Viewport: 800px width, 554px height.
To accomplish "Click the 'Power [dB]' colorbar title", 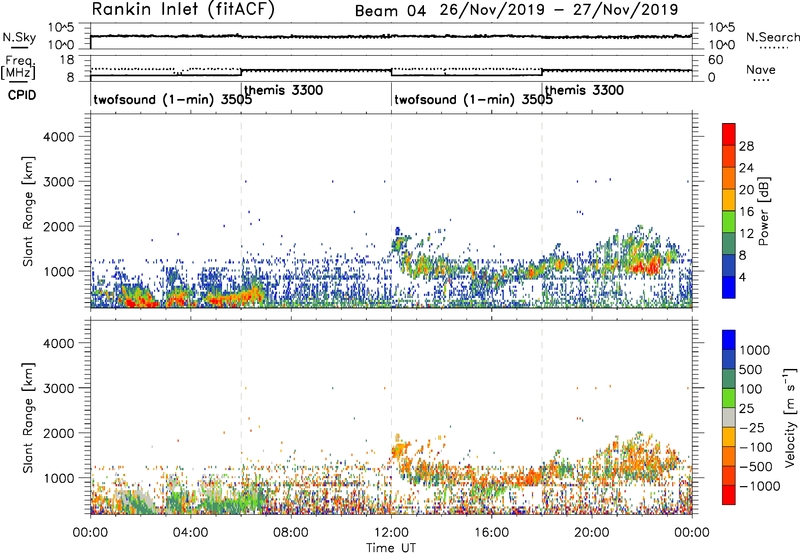I will [x=764, y=211].
